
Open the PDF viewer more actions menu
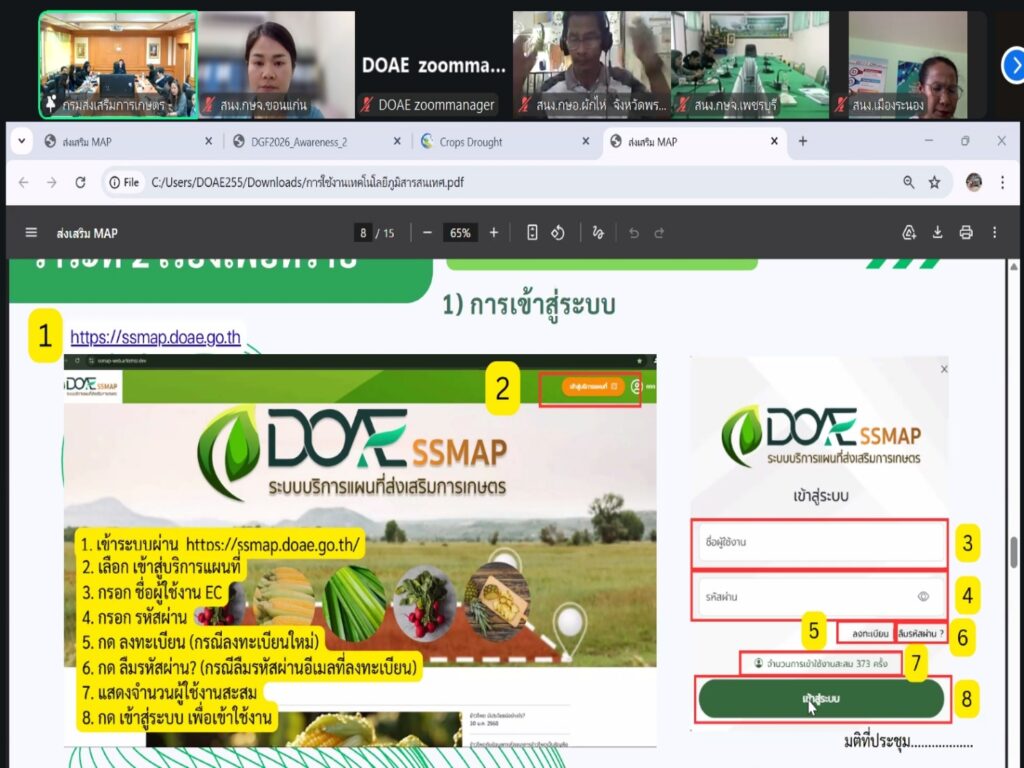coord(995,233)
